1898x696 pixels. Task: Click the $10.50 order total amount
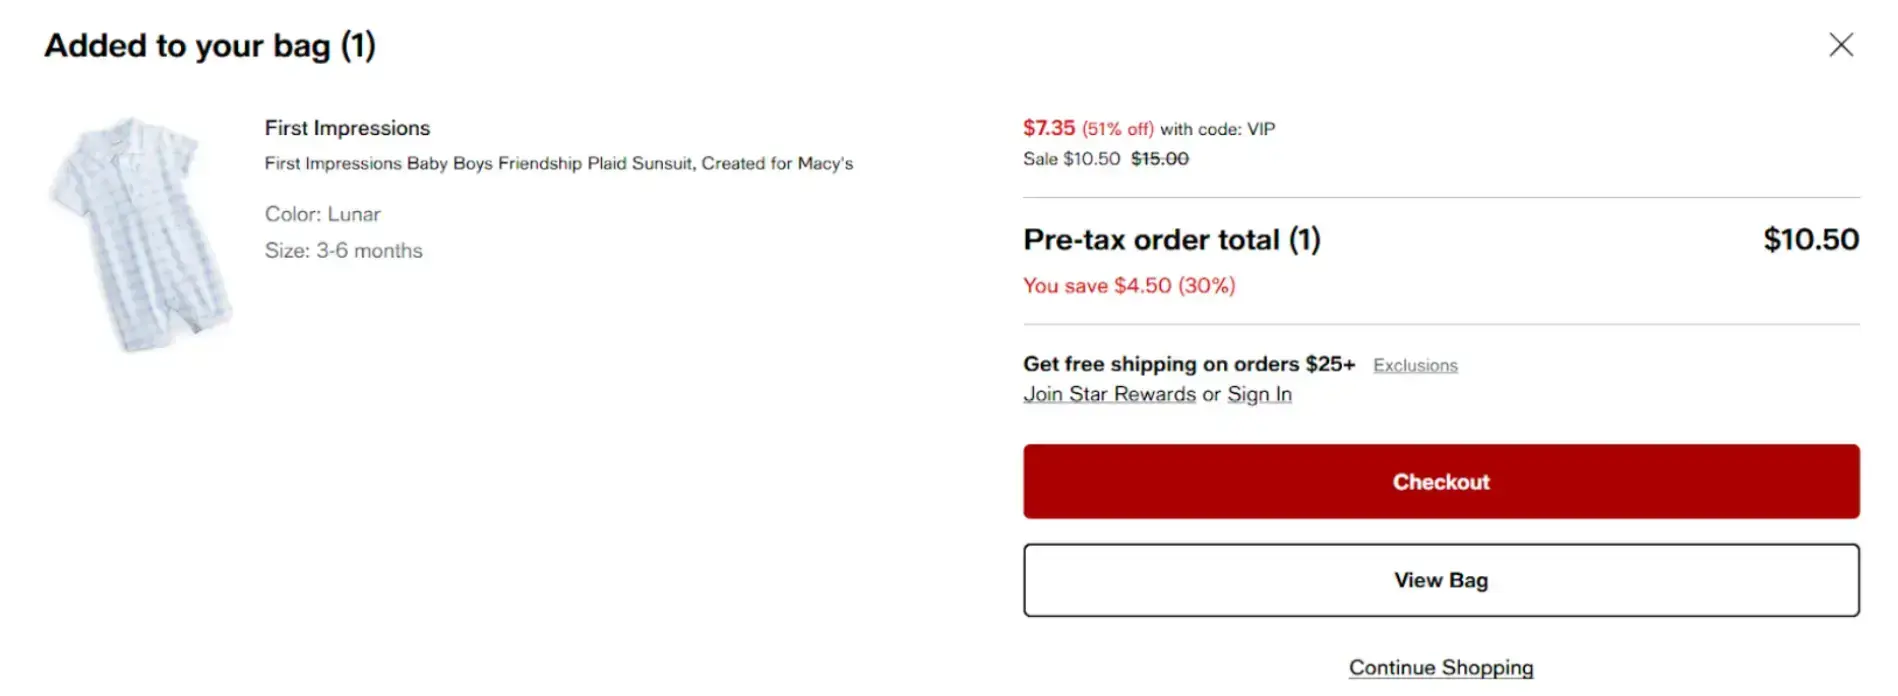[x=1810, y=239]
